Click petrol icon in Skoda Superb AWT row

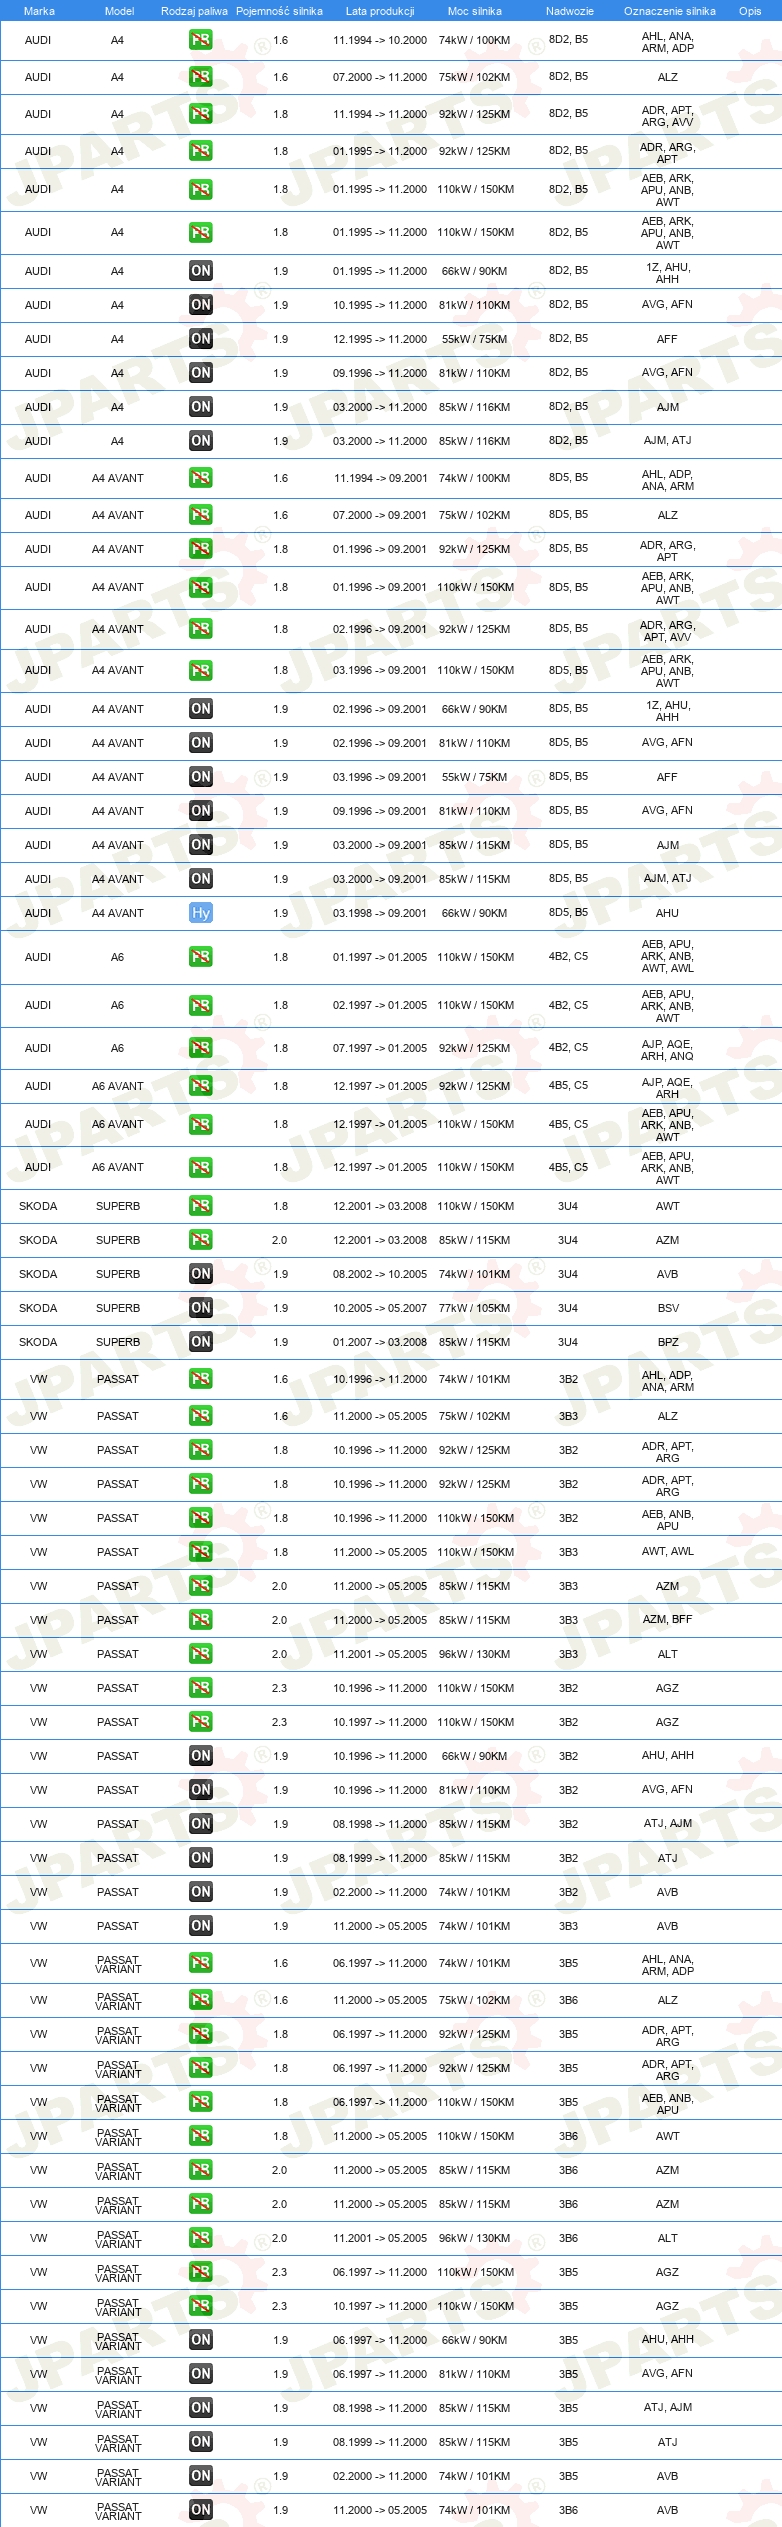(201, 1206)
